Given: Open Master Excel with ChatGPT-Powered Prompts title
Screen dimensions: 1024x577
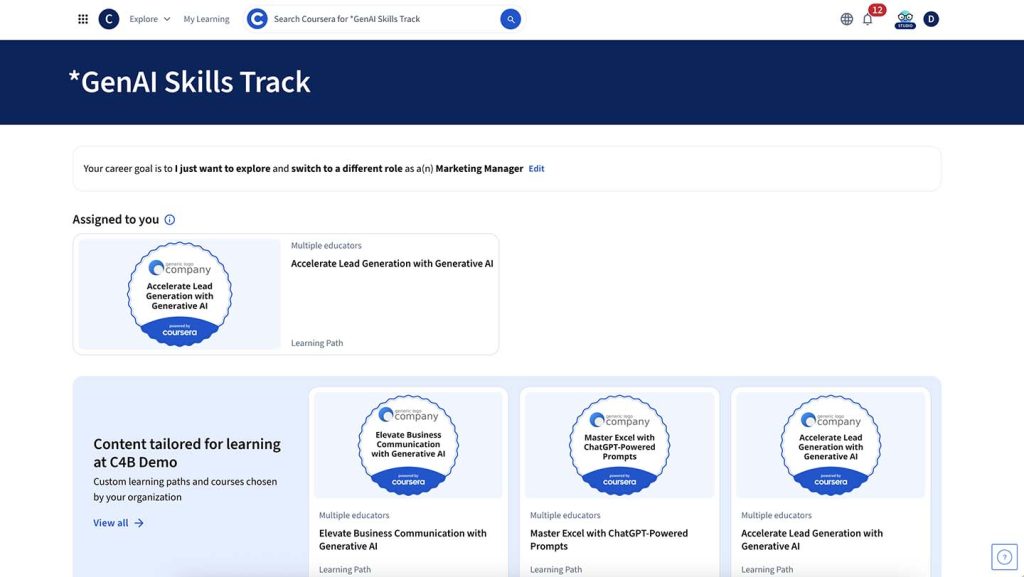Looking at the screenshot, I should point(609,539).
